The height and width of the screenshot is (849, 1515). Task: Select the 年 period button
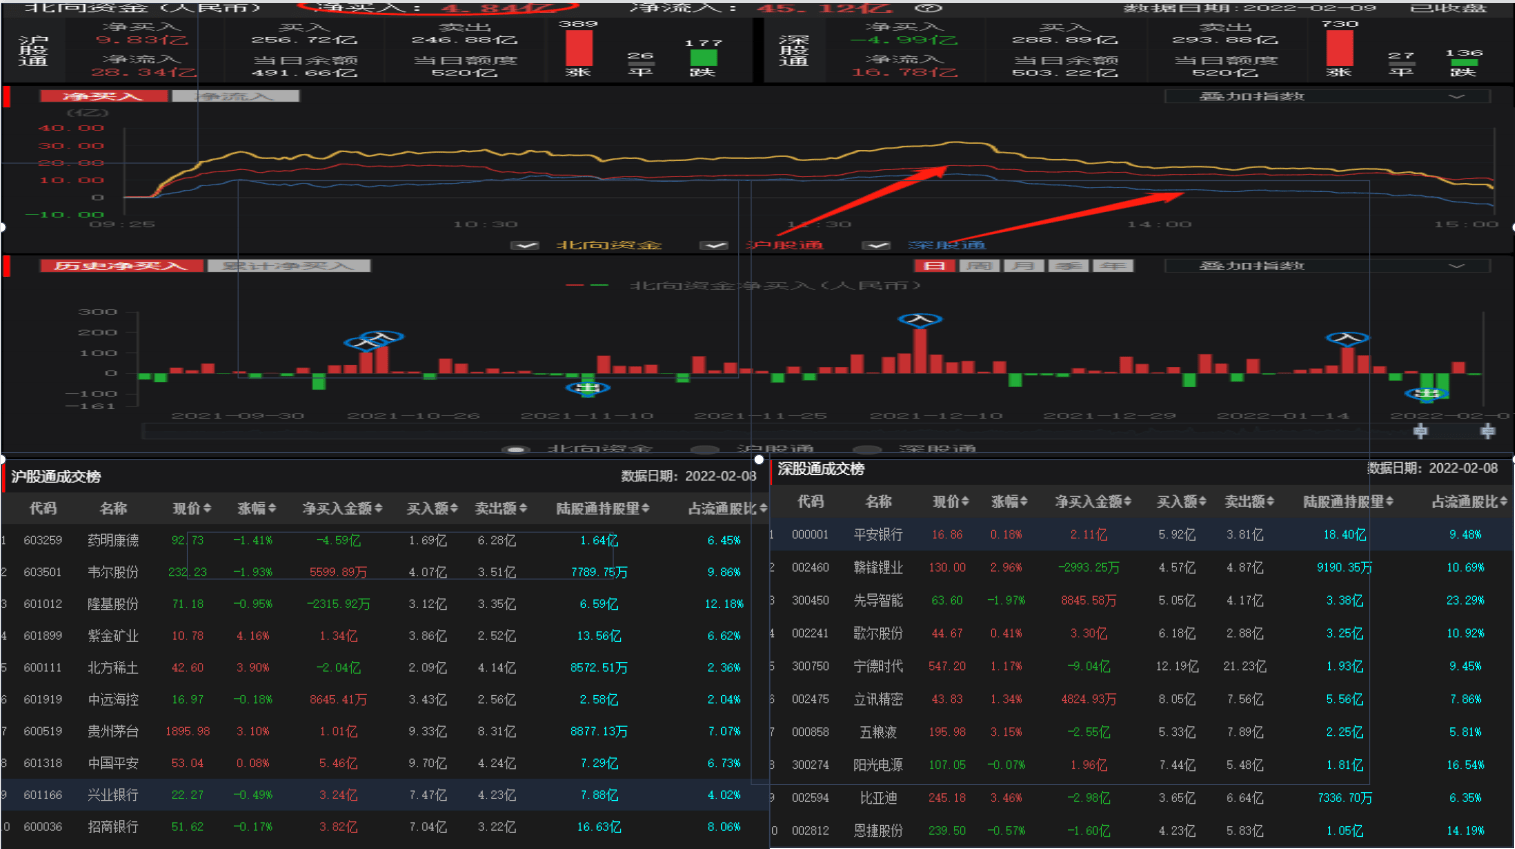(x=1112, y=266)
